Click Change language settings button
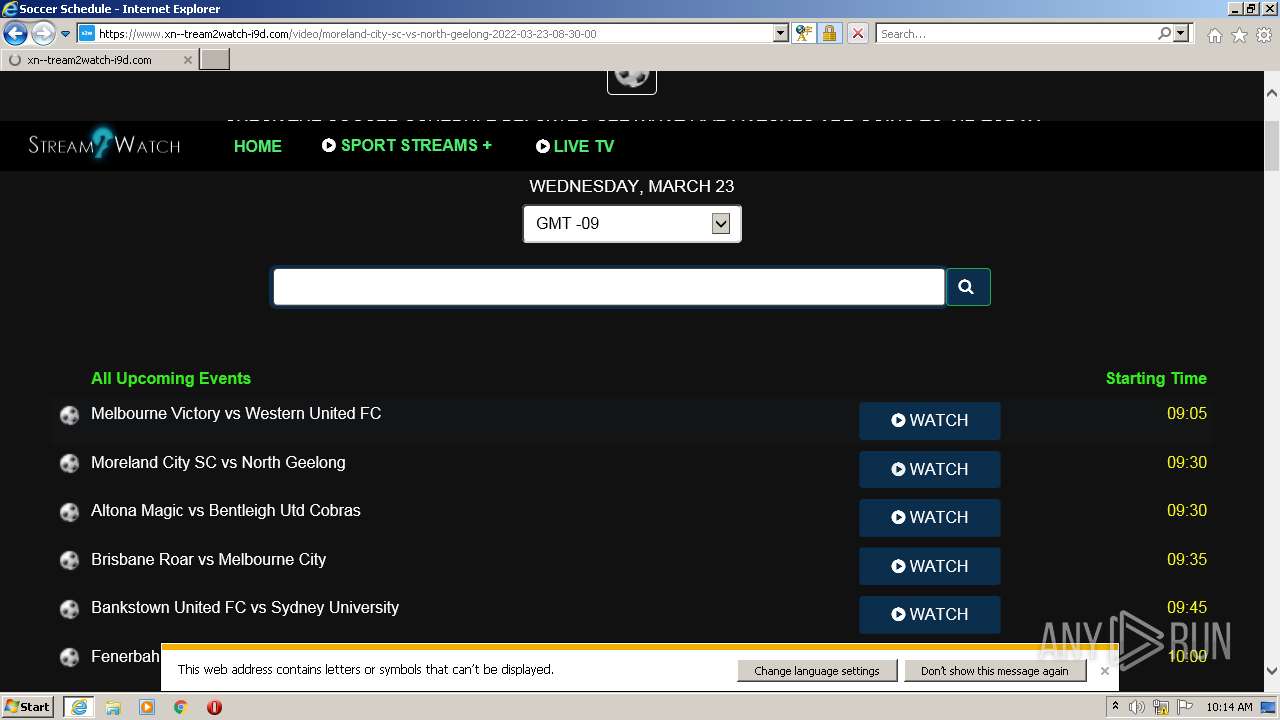The height and width of the screenshot is (720, 1280). click(817, 671)
